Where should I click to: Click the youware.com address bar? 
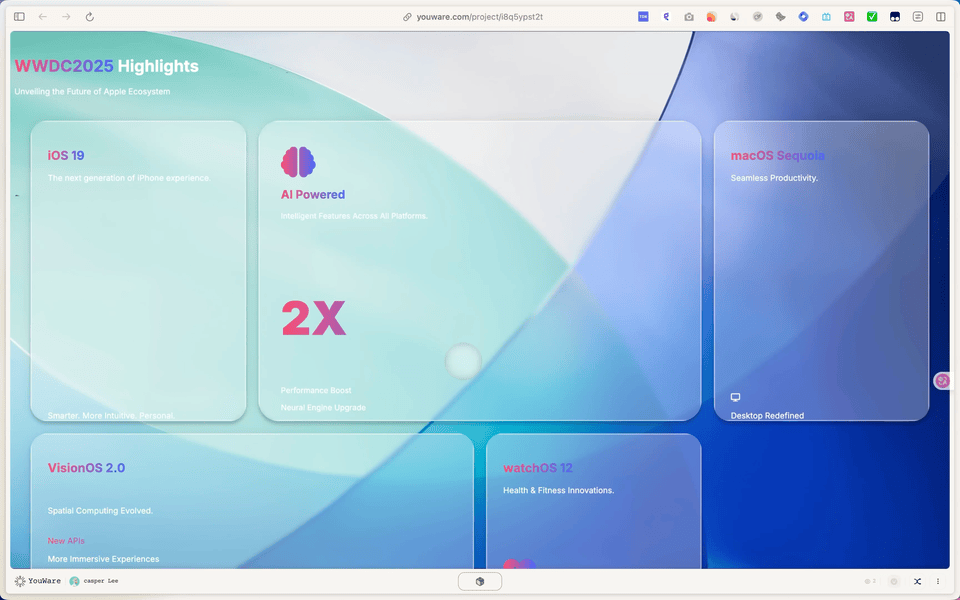click(x=479, y=17)
